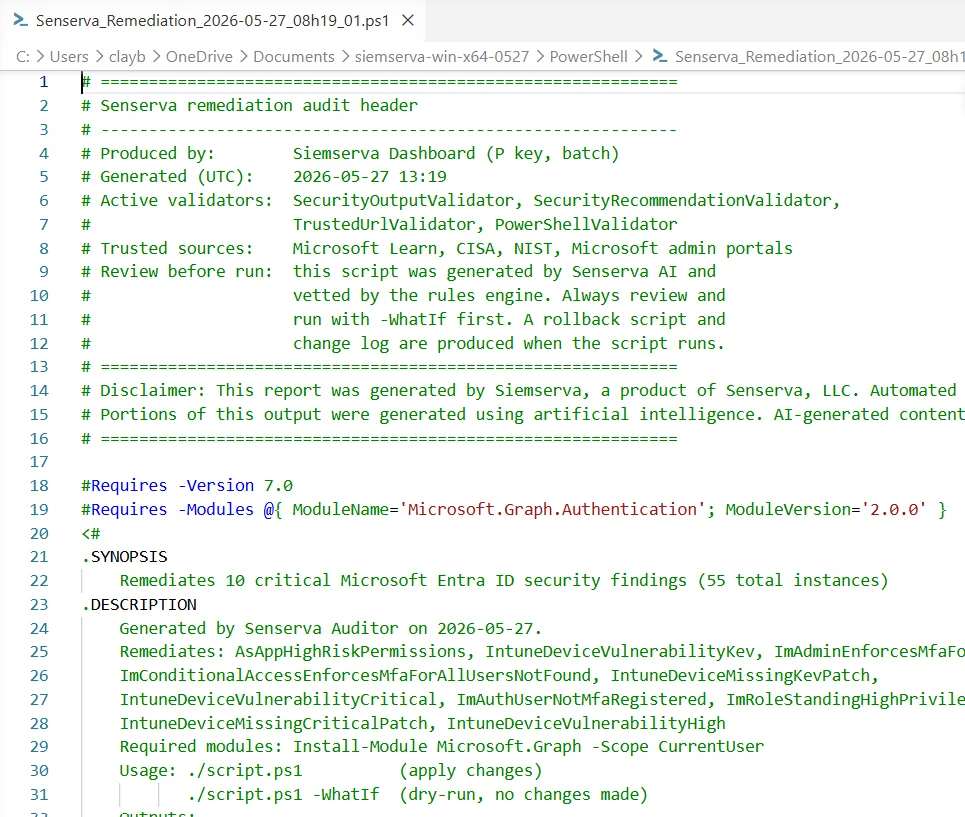
Task: Click the PowerShell icon in breadcrumb file name
Action: click(660, 57)
